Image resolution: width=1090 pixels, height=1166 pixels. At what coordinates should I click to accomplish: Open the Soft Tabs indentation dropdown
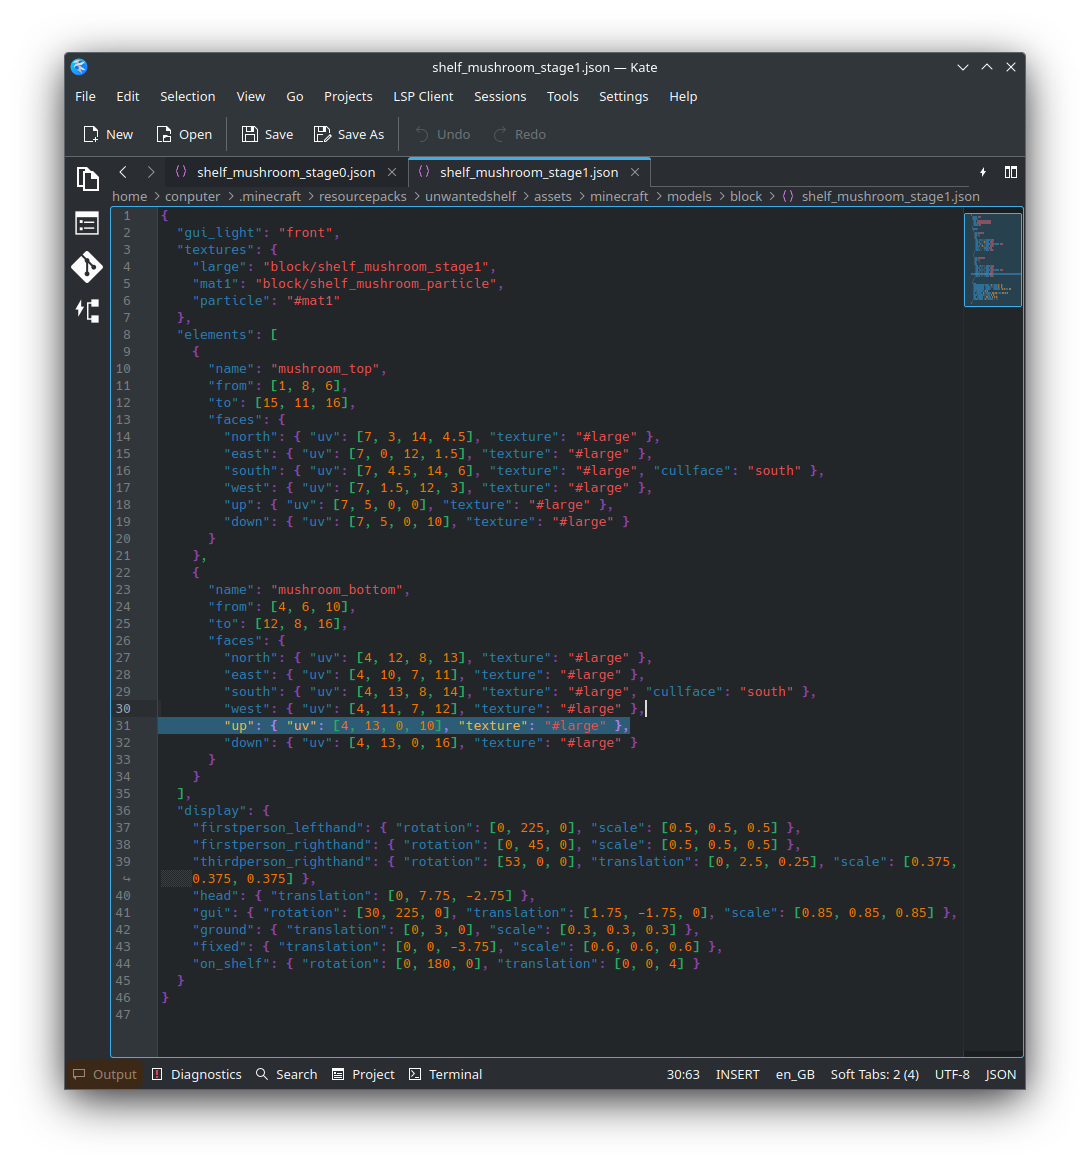click(874, 1074)
